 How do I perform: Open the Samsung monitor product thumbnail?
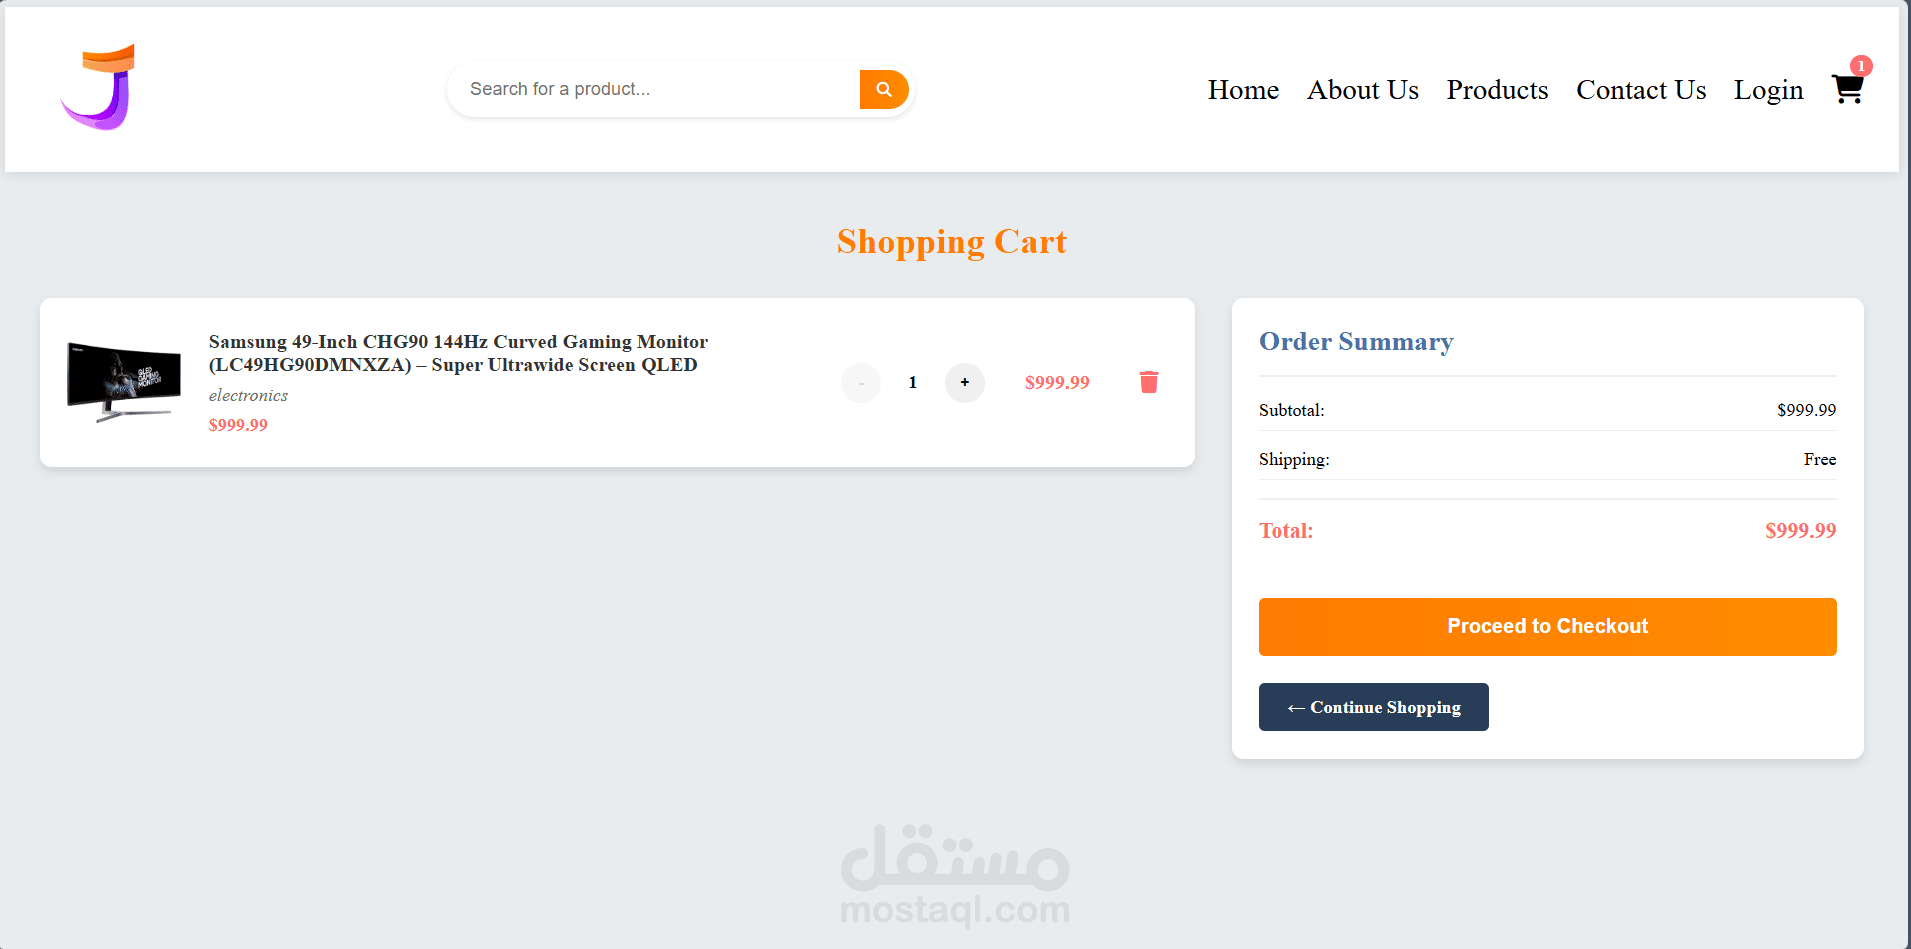click(x=124, y=382)
